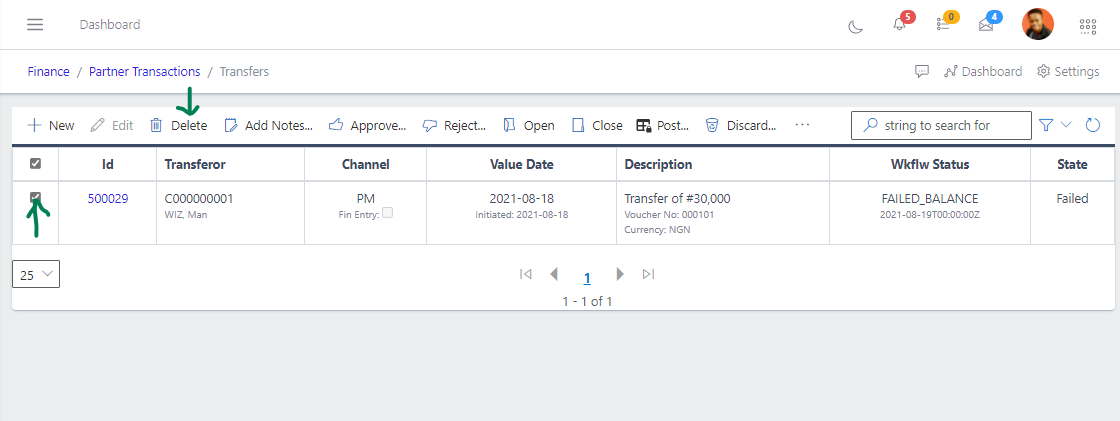The image size is (1120, 421).
Task: Open the filter funnel icon
Action: pyautogui.click(x=1046, y=125)
